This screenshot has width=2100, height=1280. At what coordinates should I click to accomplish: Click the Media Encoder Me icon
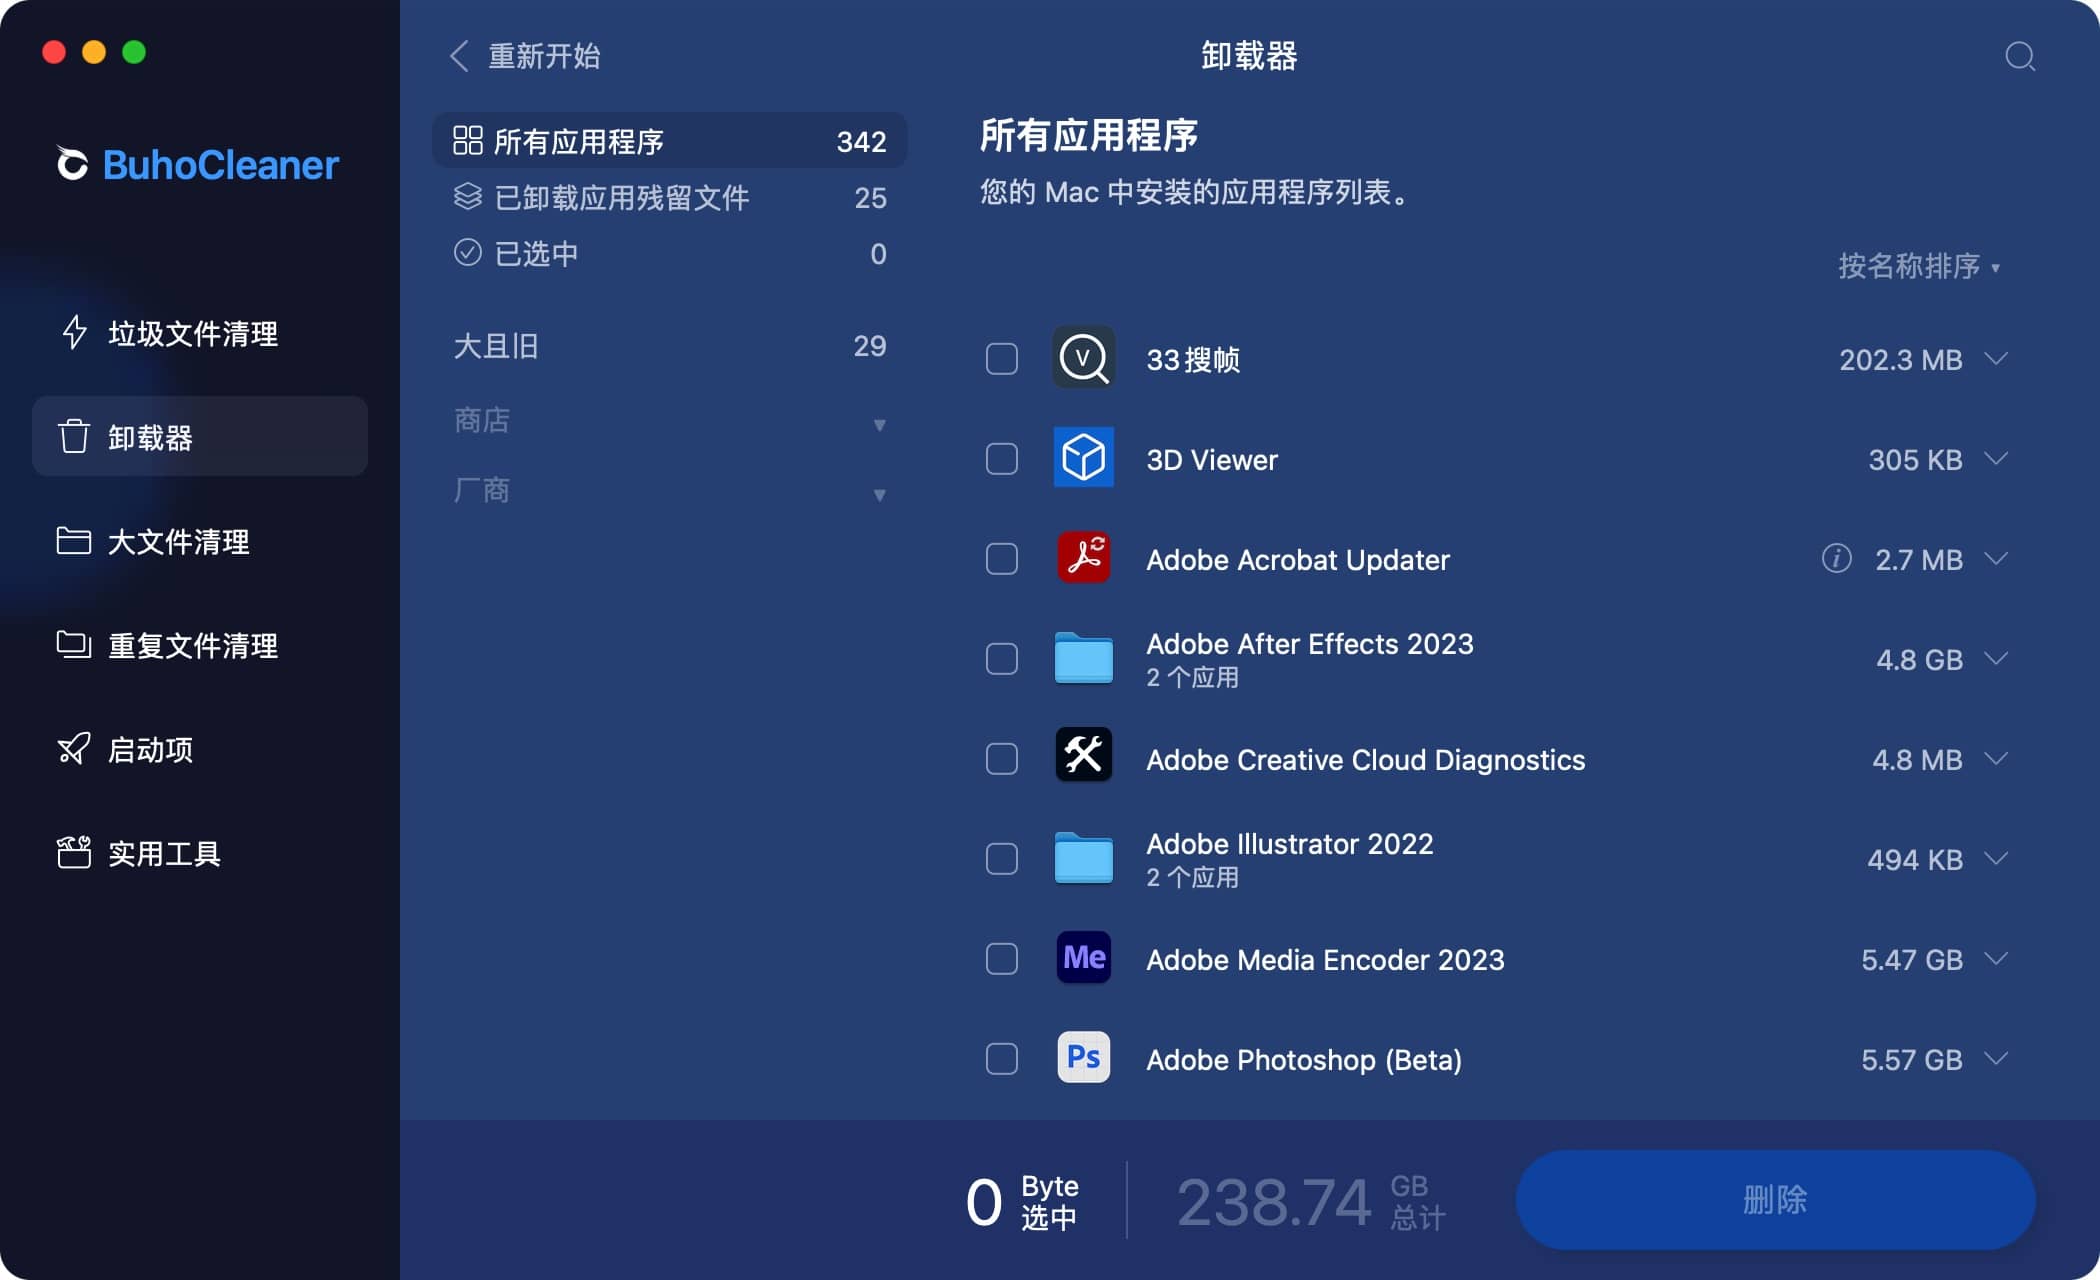(1084, 958)
